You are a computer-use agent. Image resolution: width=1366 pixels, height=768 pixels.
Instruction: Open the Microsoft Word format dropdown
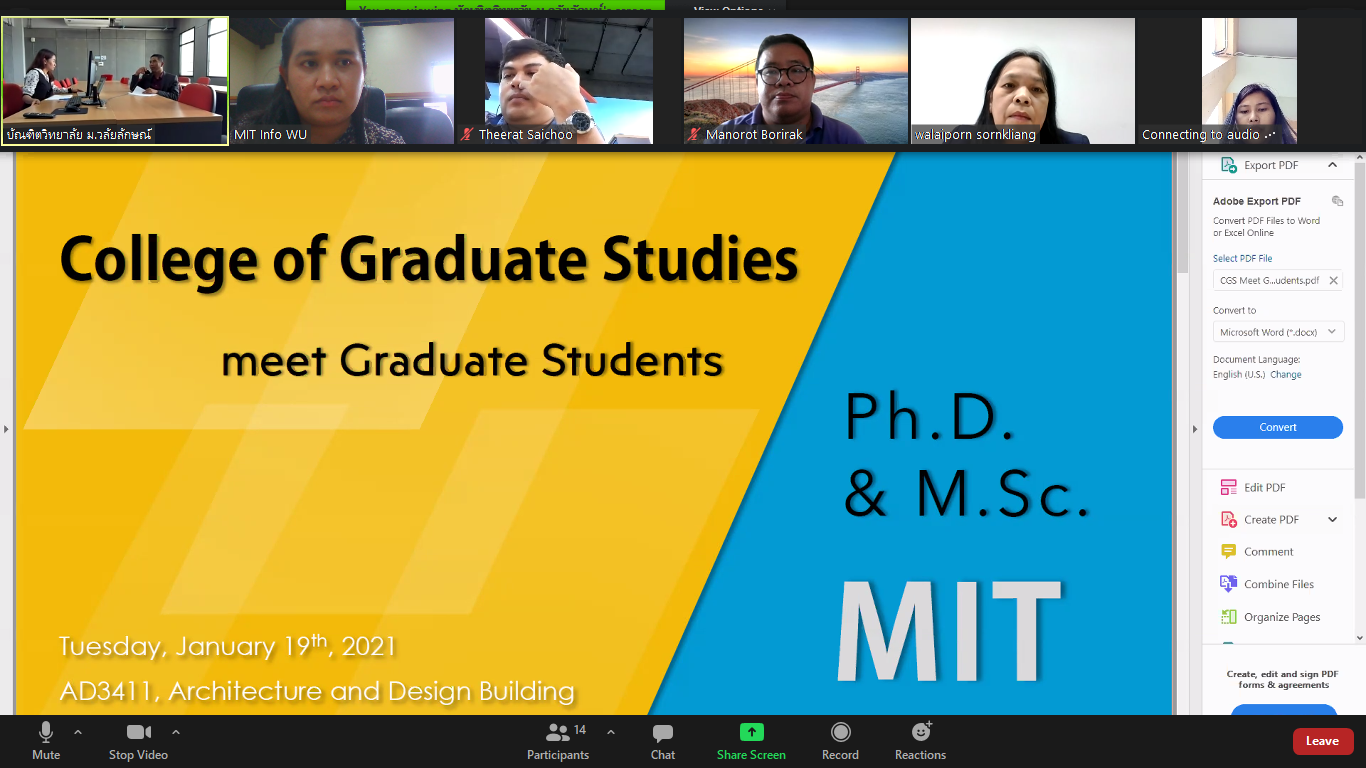(x=1277, y=332)
